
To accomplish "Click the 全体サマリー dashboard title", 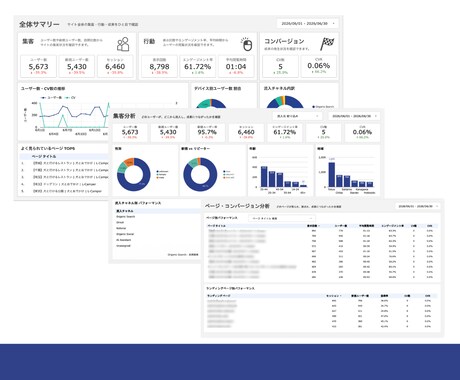I will 39,24.
